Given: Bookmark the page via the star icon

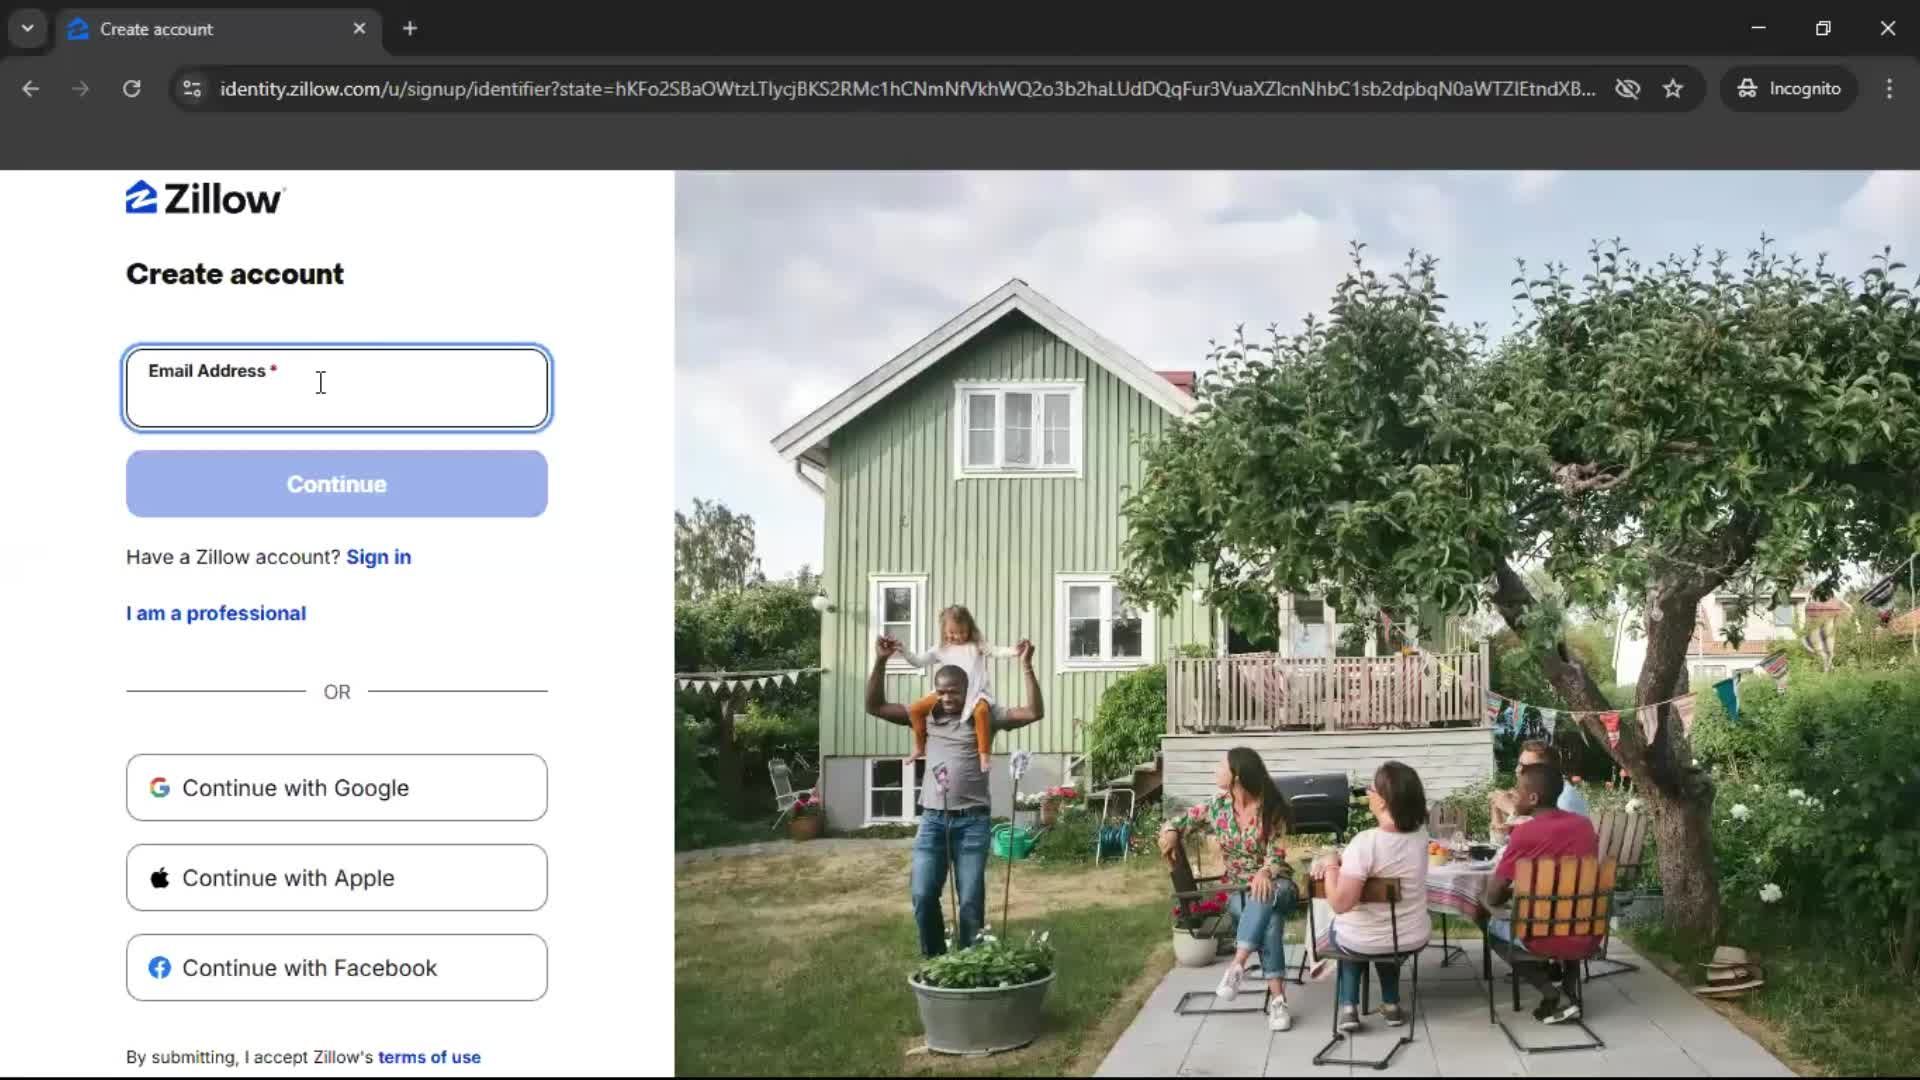Looking at the screenshot, I should coord(1674,88).
